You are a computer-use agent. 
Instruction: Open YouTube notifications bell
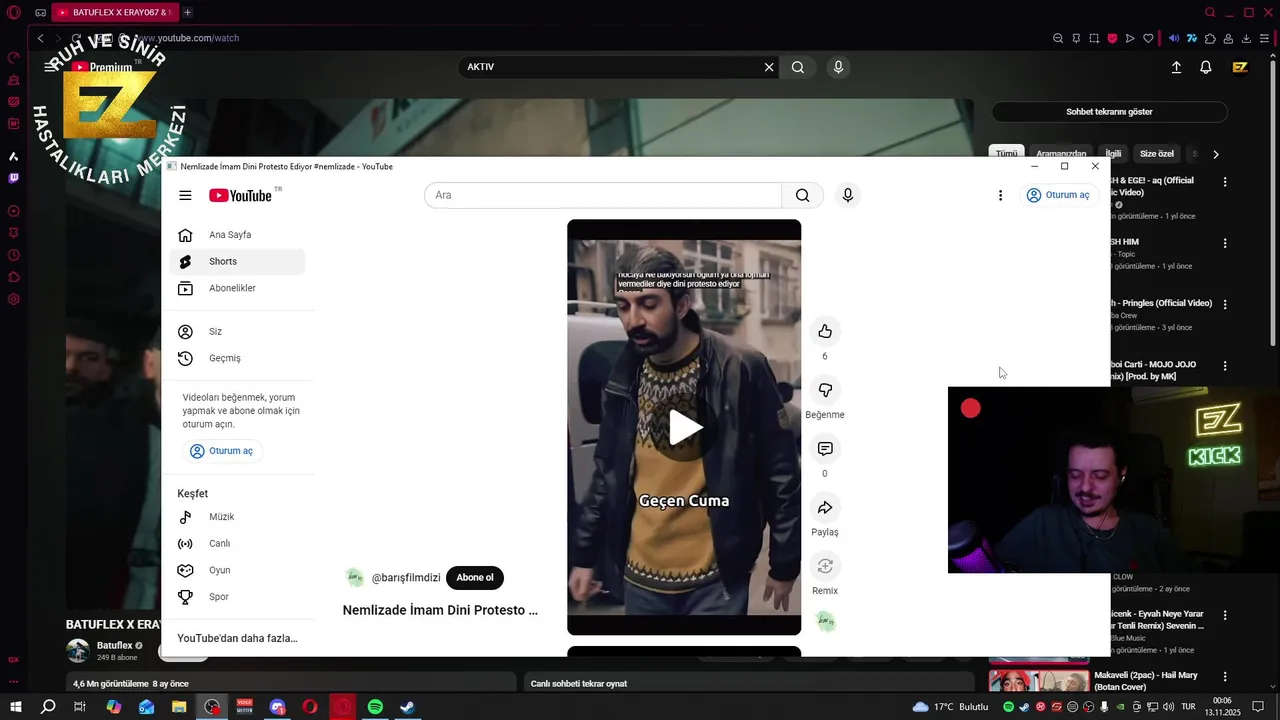pos(1206,67)
